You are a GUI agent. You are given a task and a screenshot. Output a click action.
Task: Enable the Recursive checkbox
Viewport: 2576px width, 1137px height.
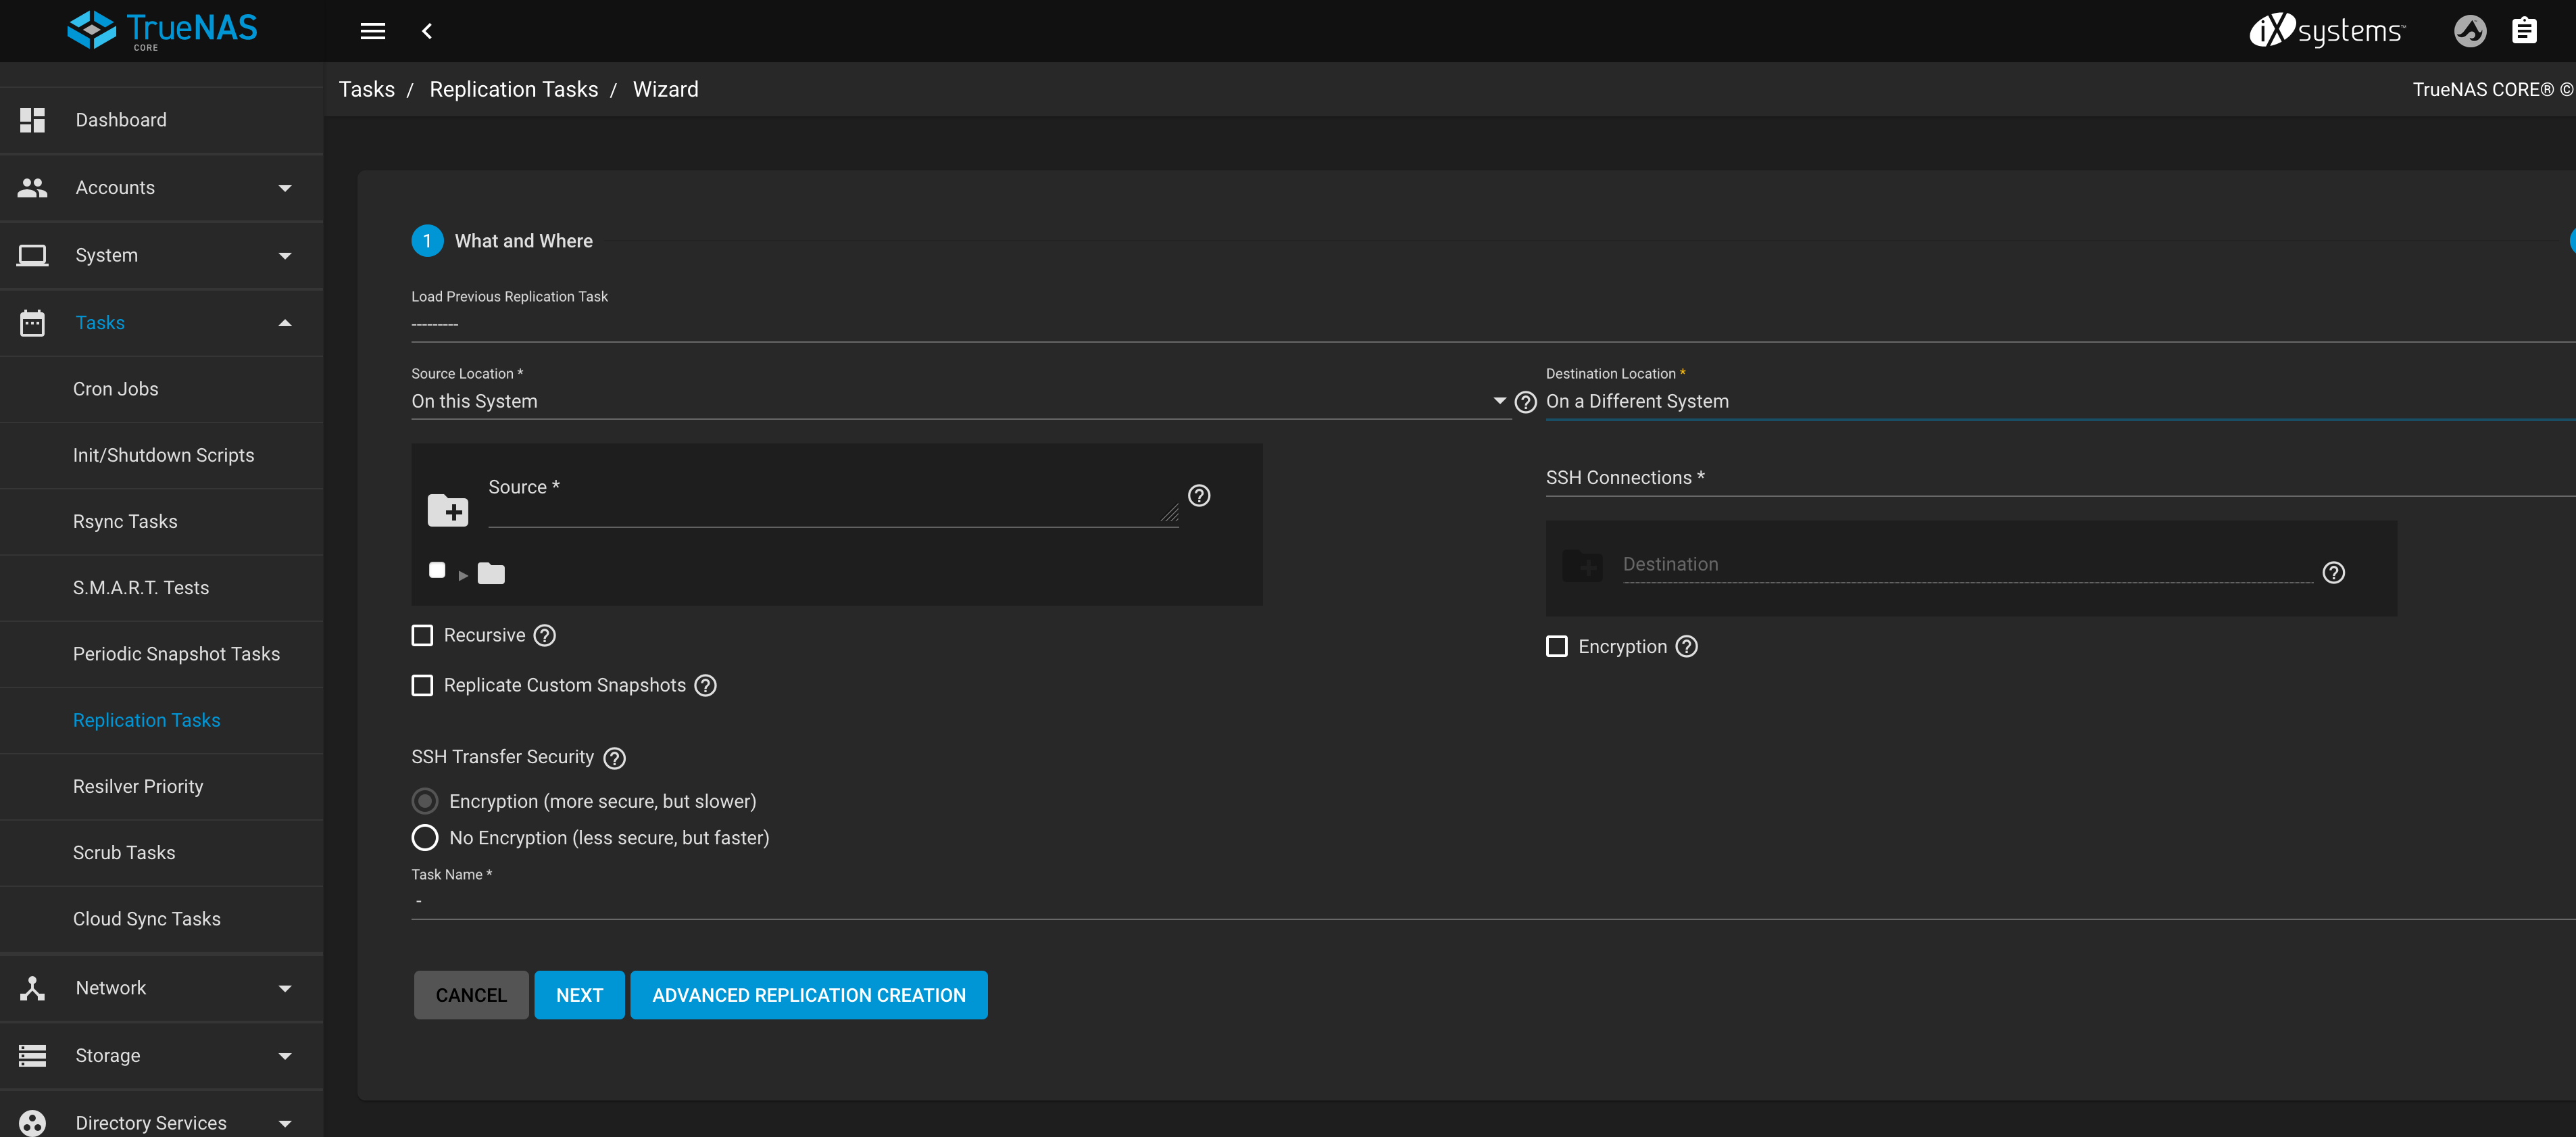pos(422,636)
